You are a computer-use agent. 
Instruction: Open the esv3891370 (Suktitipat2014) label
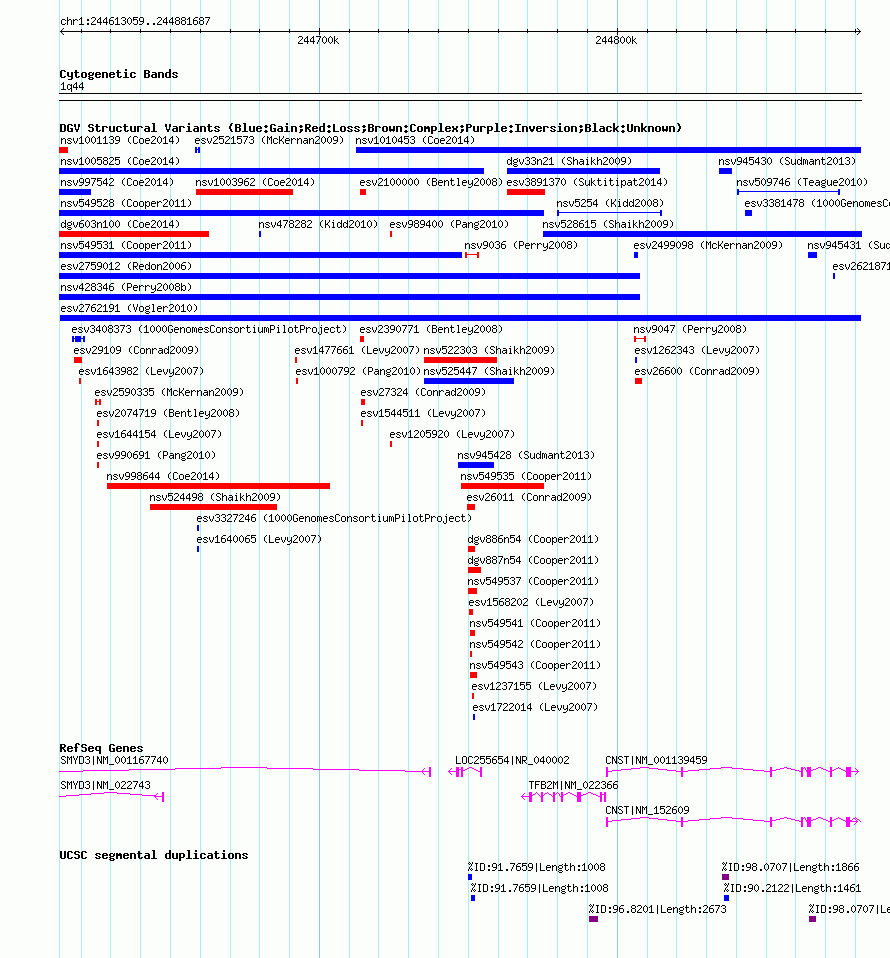coord(588,182)
